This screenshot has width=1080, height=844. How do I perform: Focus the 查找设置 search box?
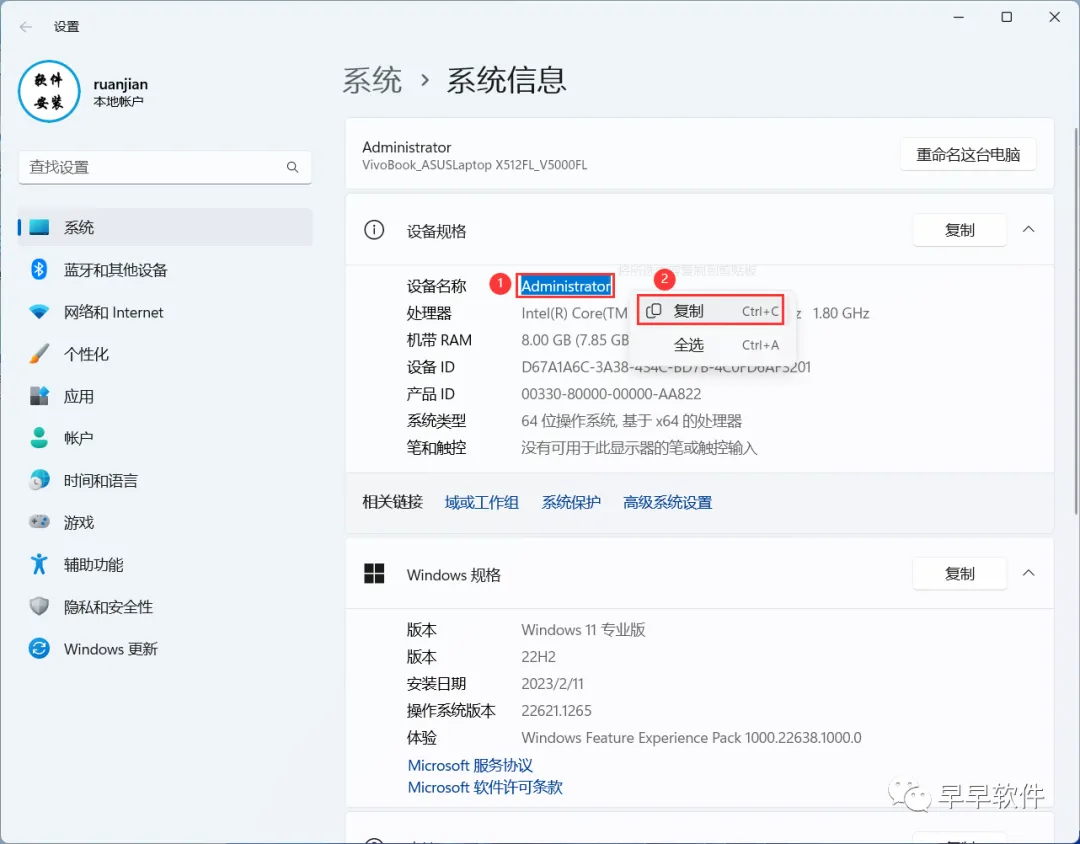[x=165, y=167]
